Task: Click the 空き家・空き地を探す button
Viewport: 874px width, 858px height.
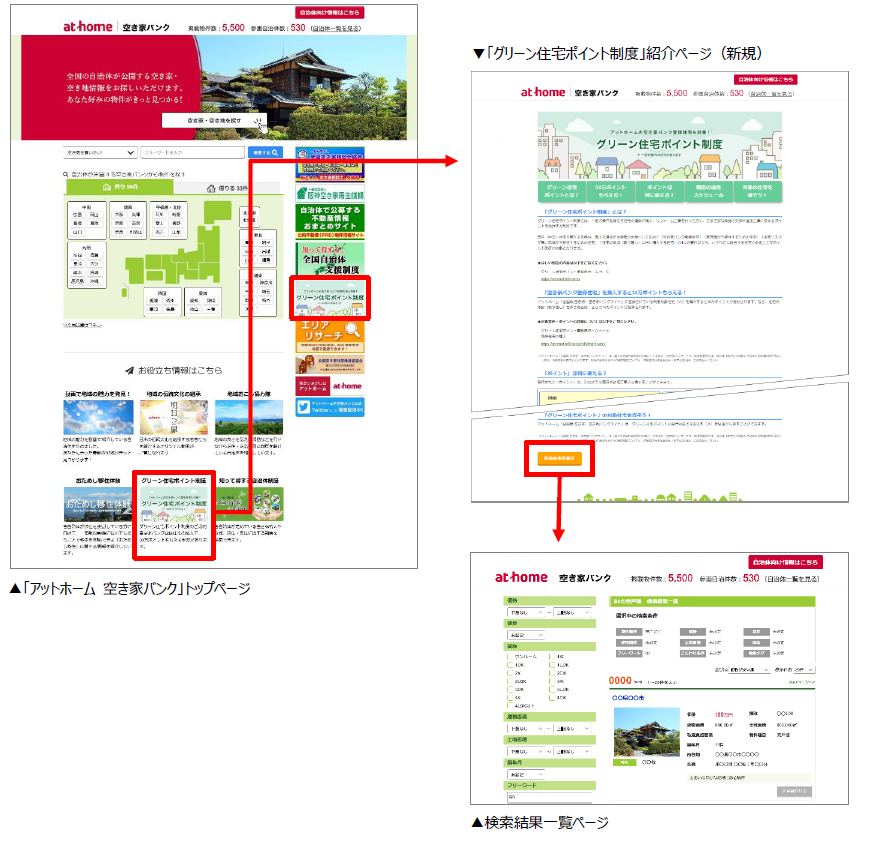Action: pyautogui.click(x=214, y=119)
